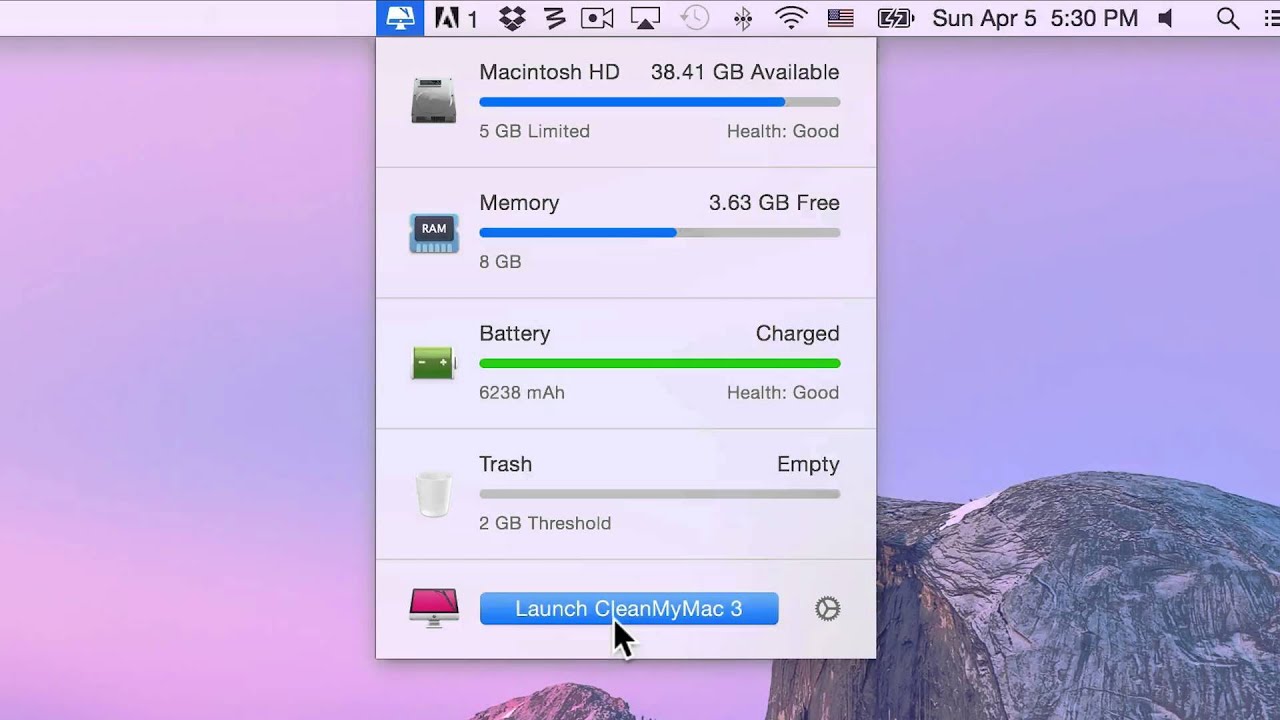
Task: Click the '3.63 GB Free' text
Action: point(774,203)
